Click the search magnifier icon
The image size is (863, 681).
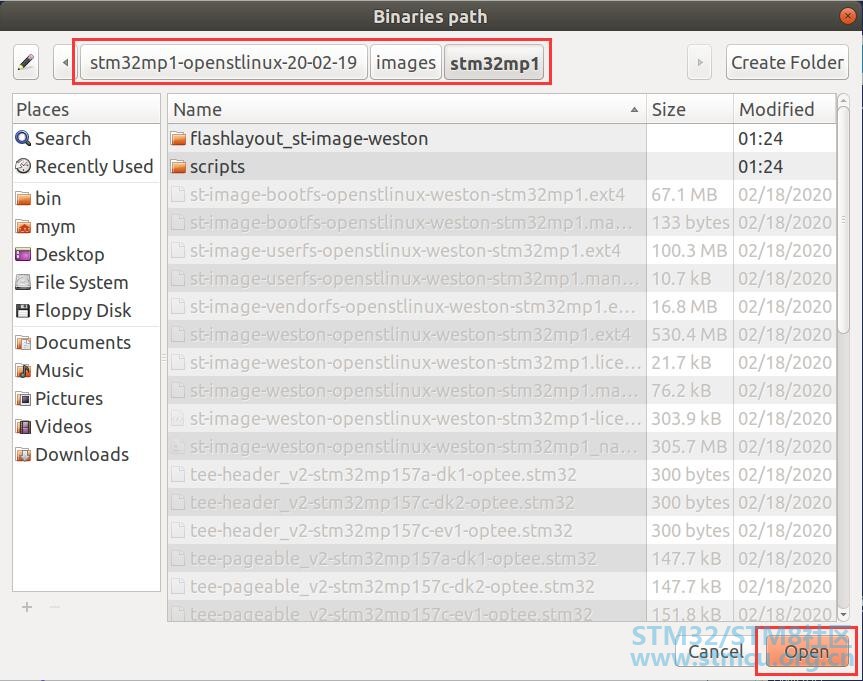(x=23, y=138)
